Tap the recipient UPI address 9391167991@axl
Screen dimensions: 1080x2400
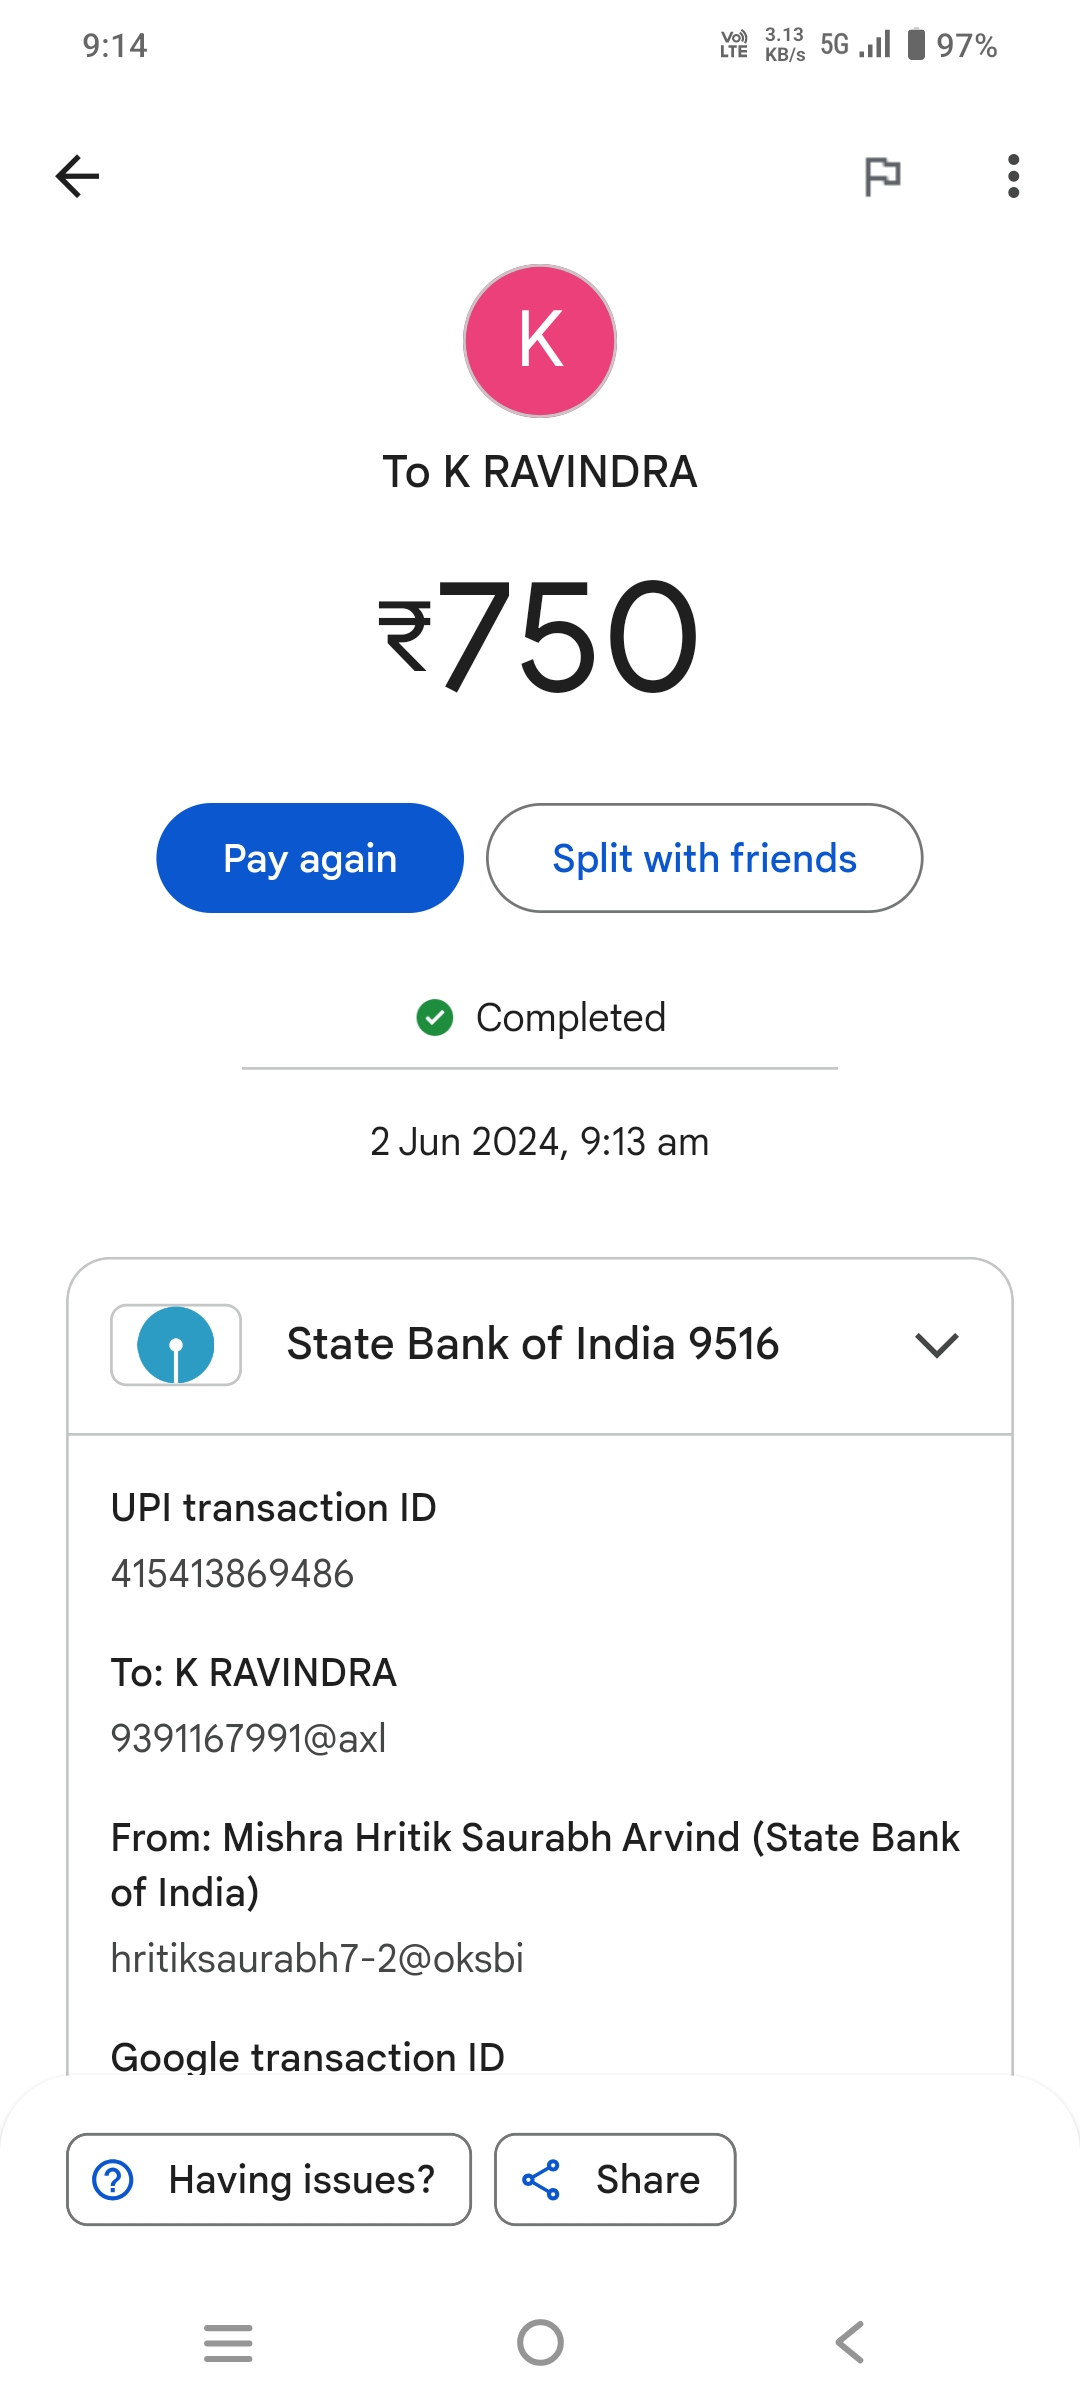[248, 1739]
